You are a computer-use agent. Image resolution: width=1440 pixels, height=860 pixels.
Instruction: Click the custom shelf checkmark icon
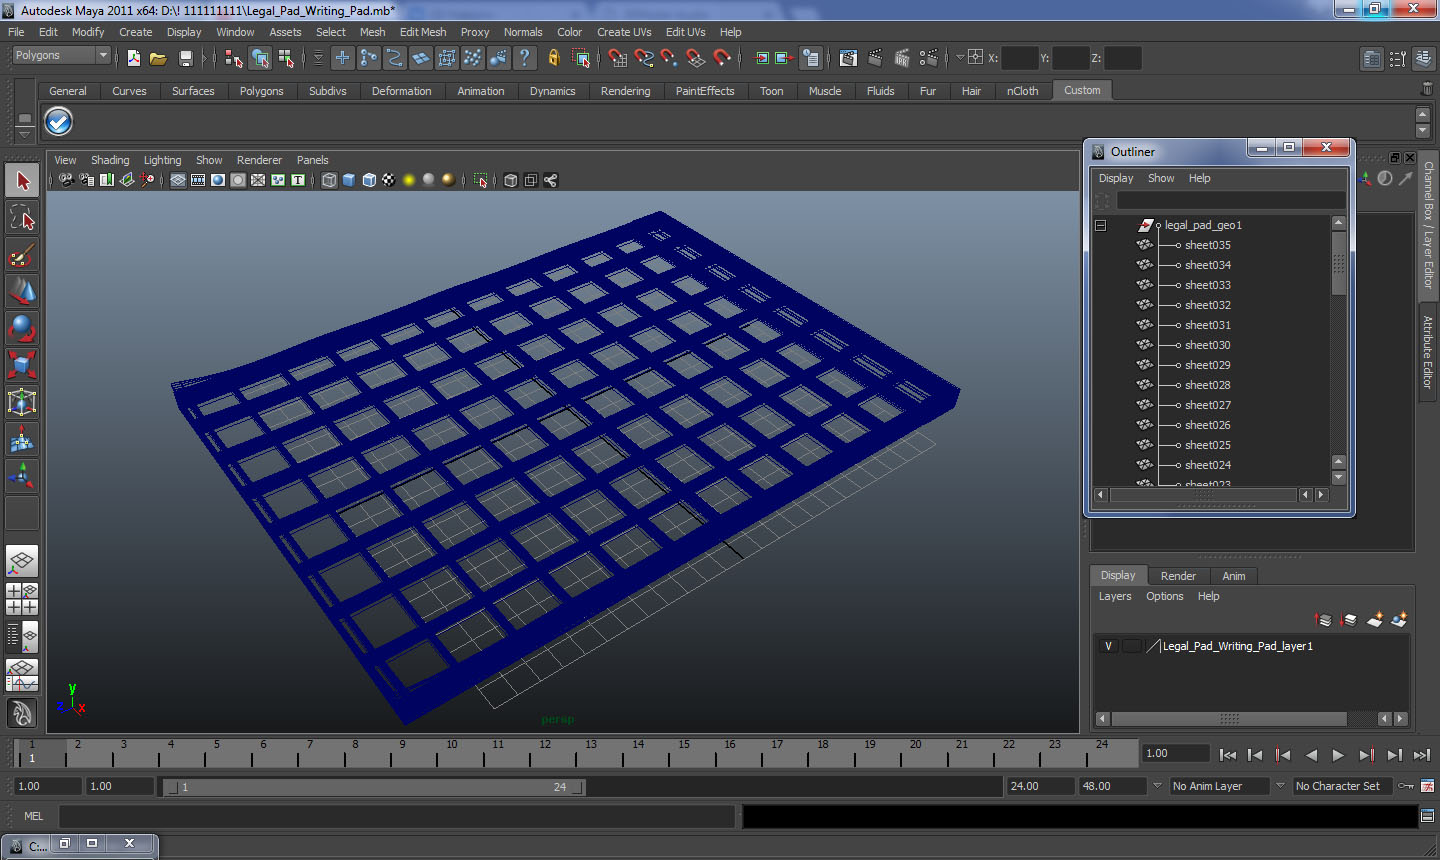(x=59, y=122)
